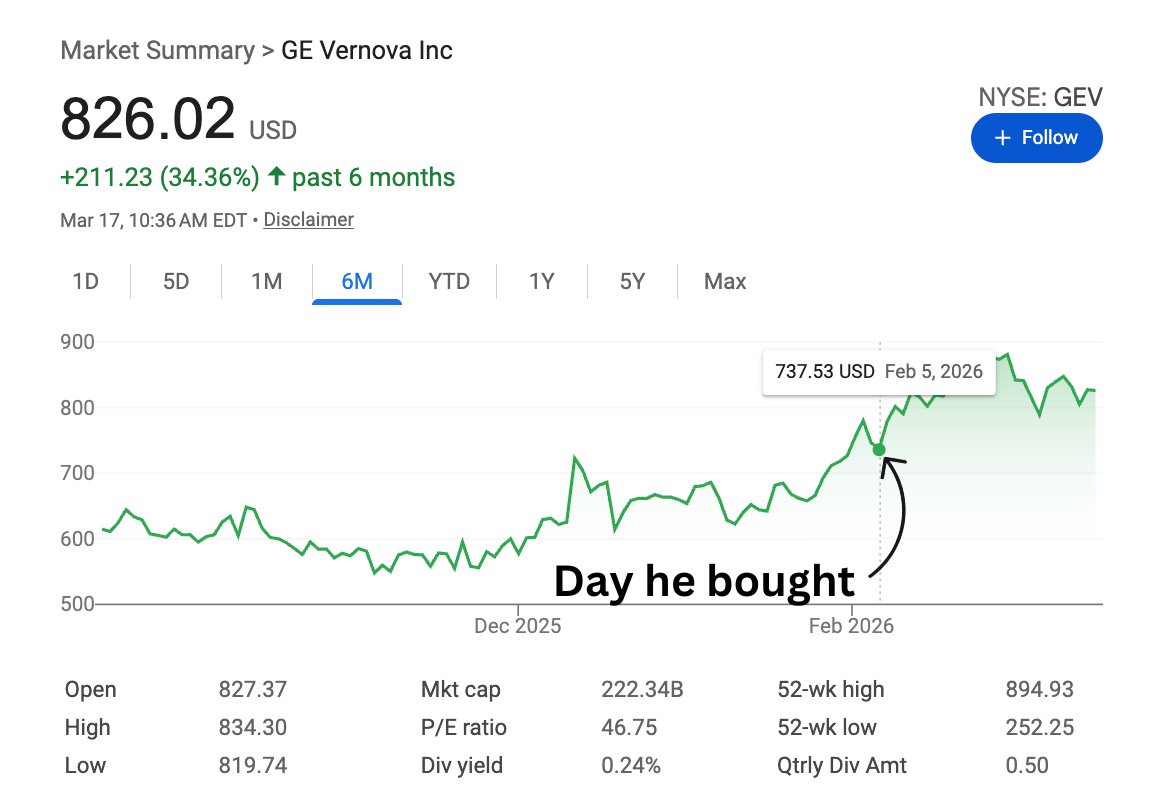Image resolution: width=1156 pixels, height=804 pixels.
Task: Click the Mkt cap value 222.34B
Action: [642, 689]
